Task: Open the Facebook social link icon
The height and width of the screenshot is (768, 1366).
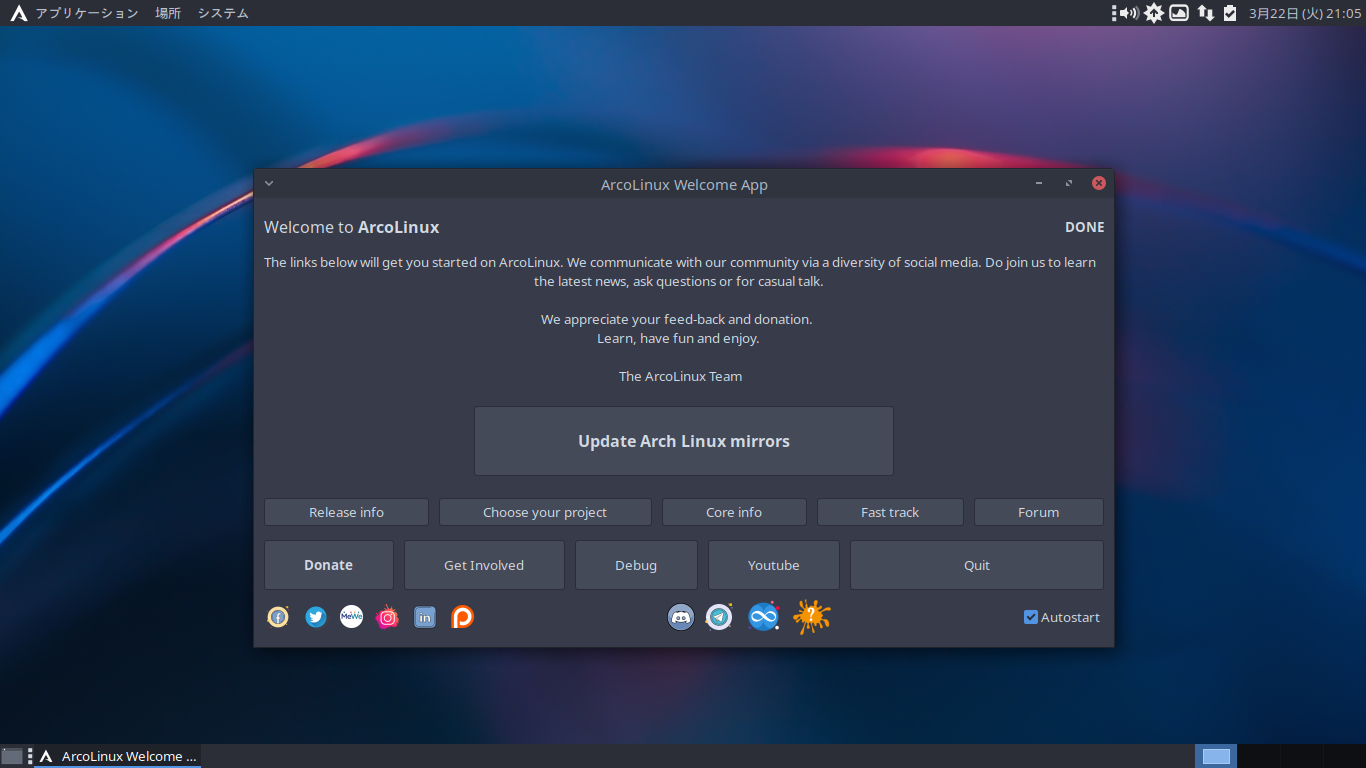Action: pos(278,617)
